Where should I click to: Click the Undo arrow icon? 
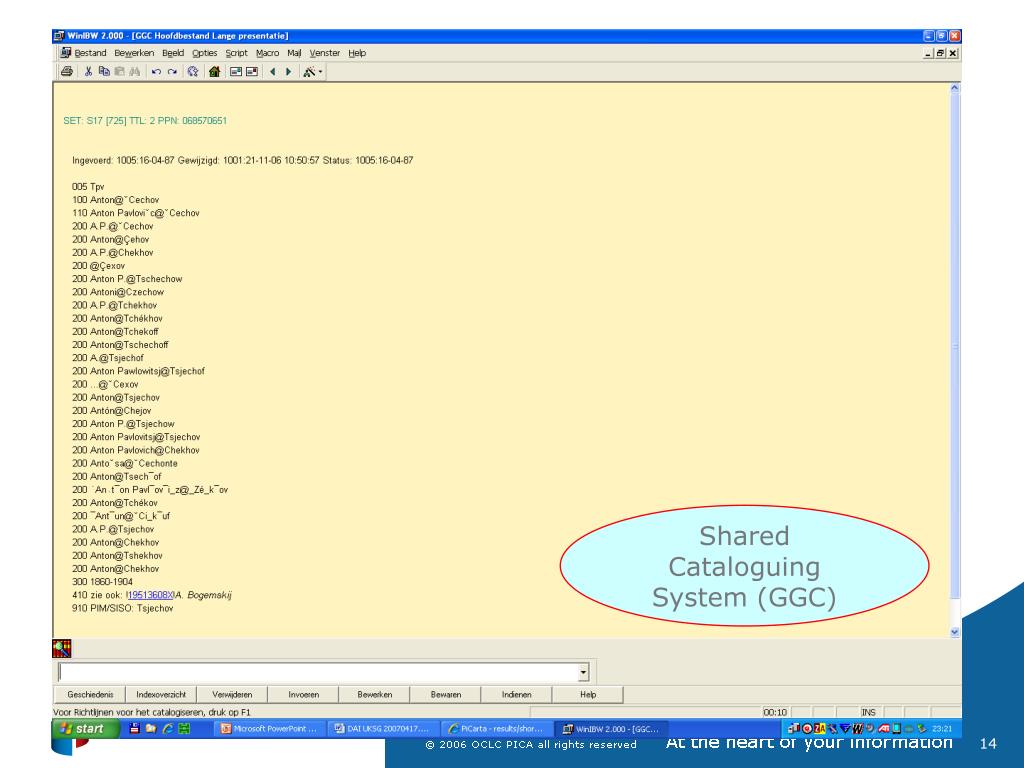[156, 72]
